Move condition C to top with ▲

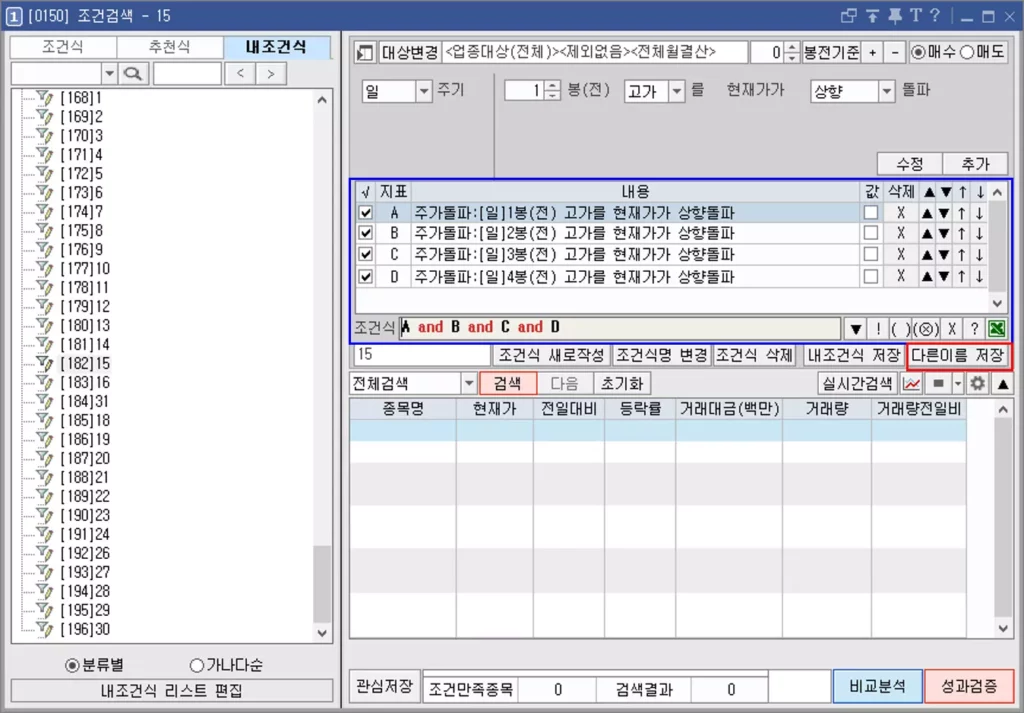[x=927, y=255]
